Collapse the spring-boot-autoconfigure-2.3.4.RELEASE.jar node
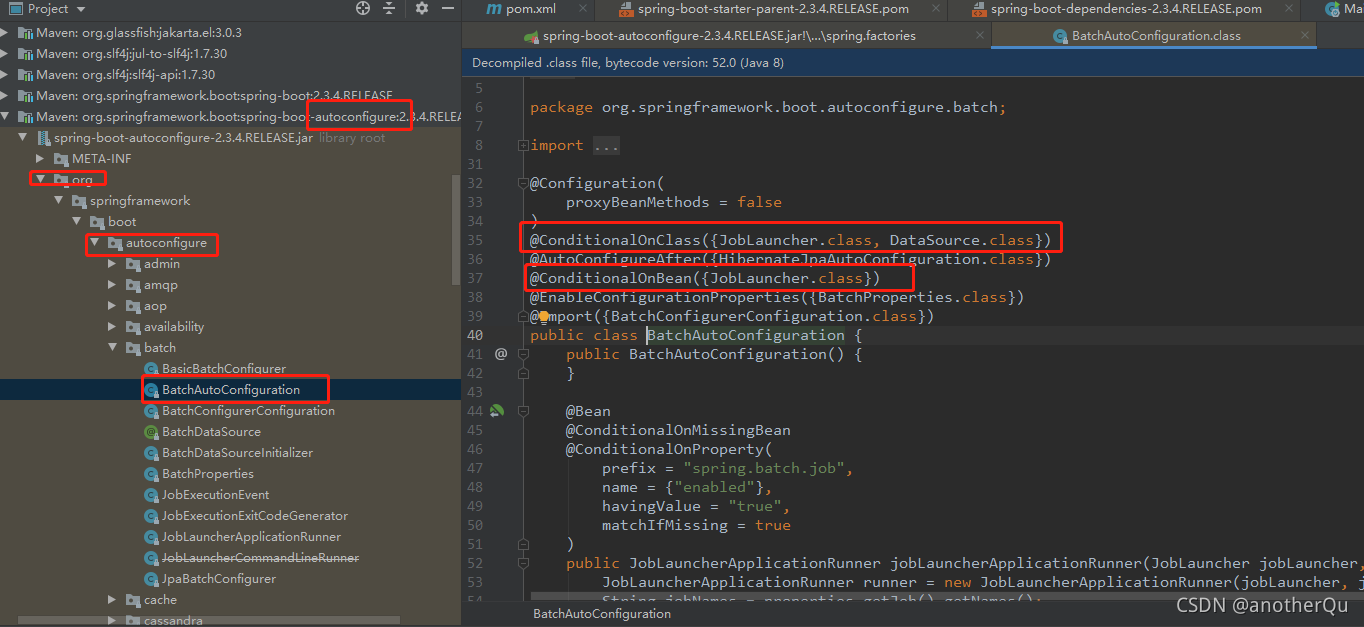Screen dimensions: 1364x627 [23, 137]
